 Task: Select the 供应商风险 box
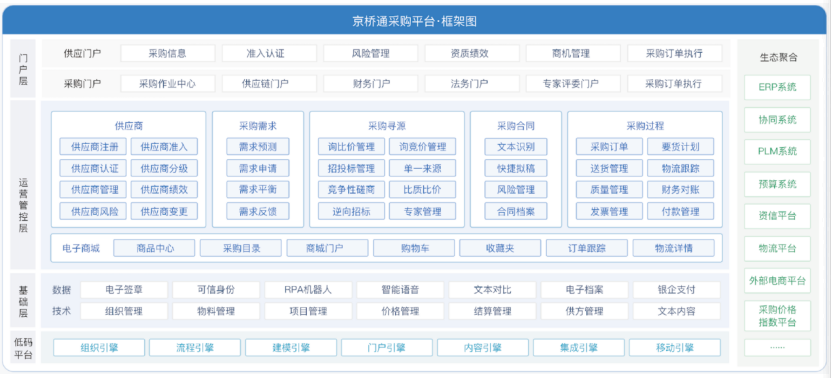point(93,211)
